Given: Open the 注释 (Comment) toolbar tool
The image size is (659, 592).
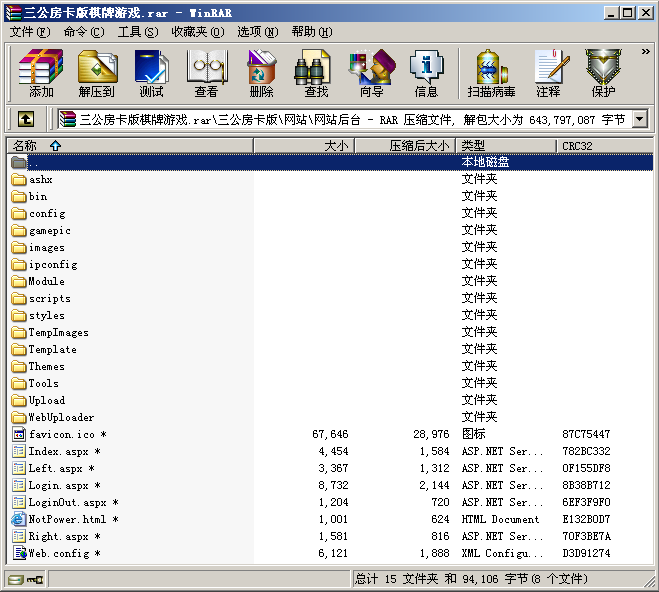Looking at the screenshot, I should 548,73.
